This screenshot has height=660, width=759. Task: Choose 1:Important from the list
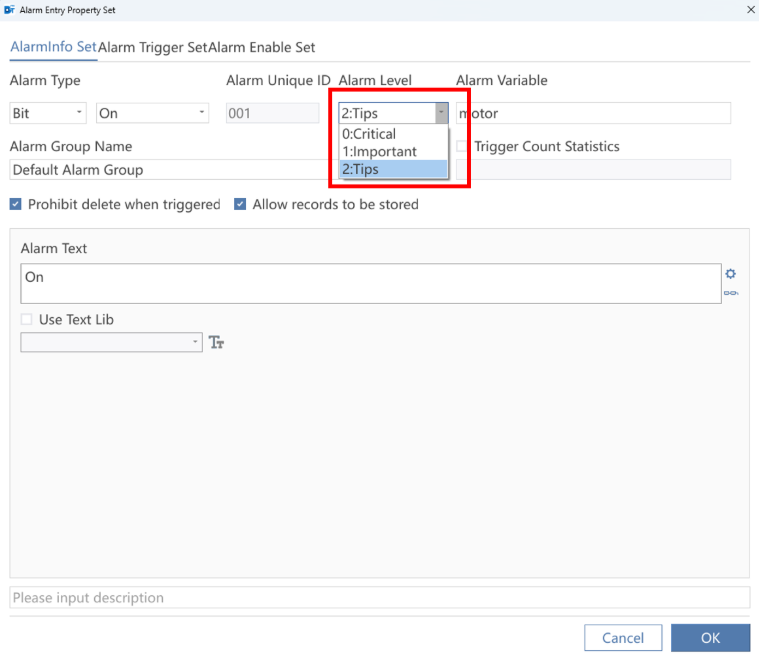click(x=393, y=152)
